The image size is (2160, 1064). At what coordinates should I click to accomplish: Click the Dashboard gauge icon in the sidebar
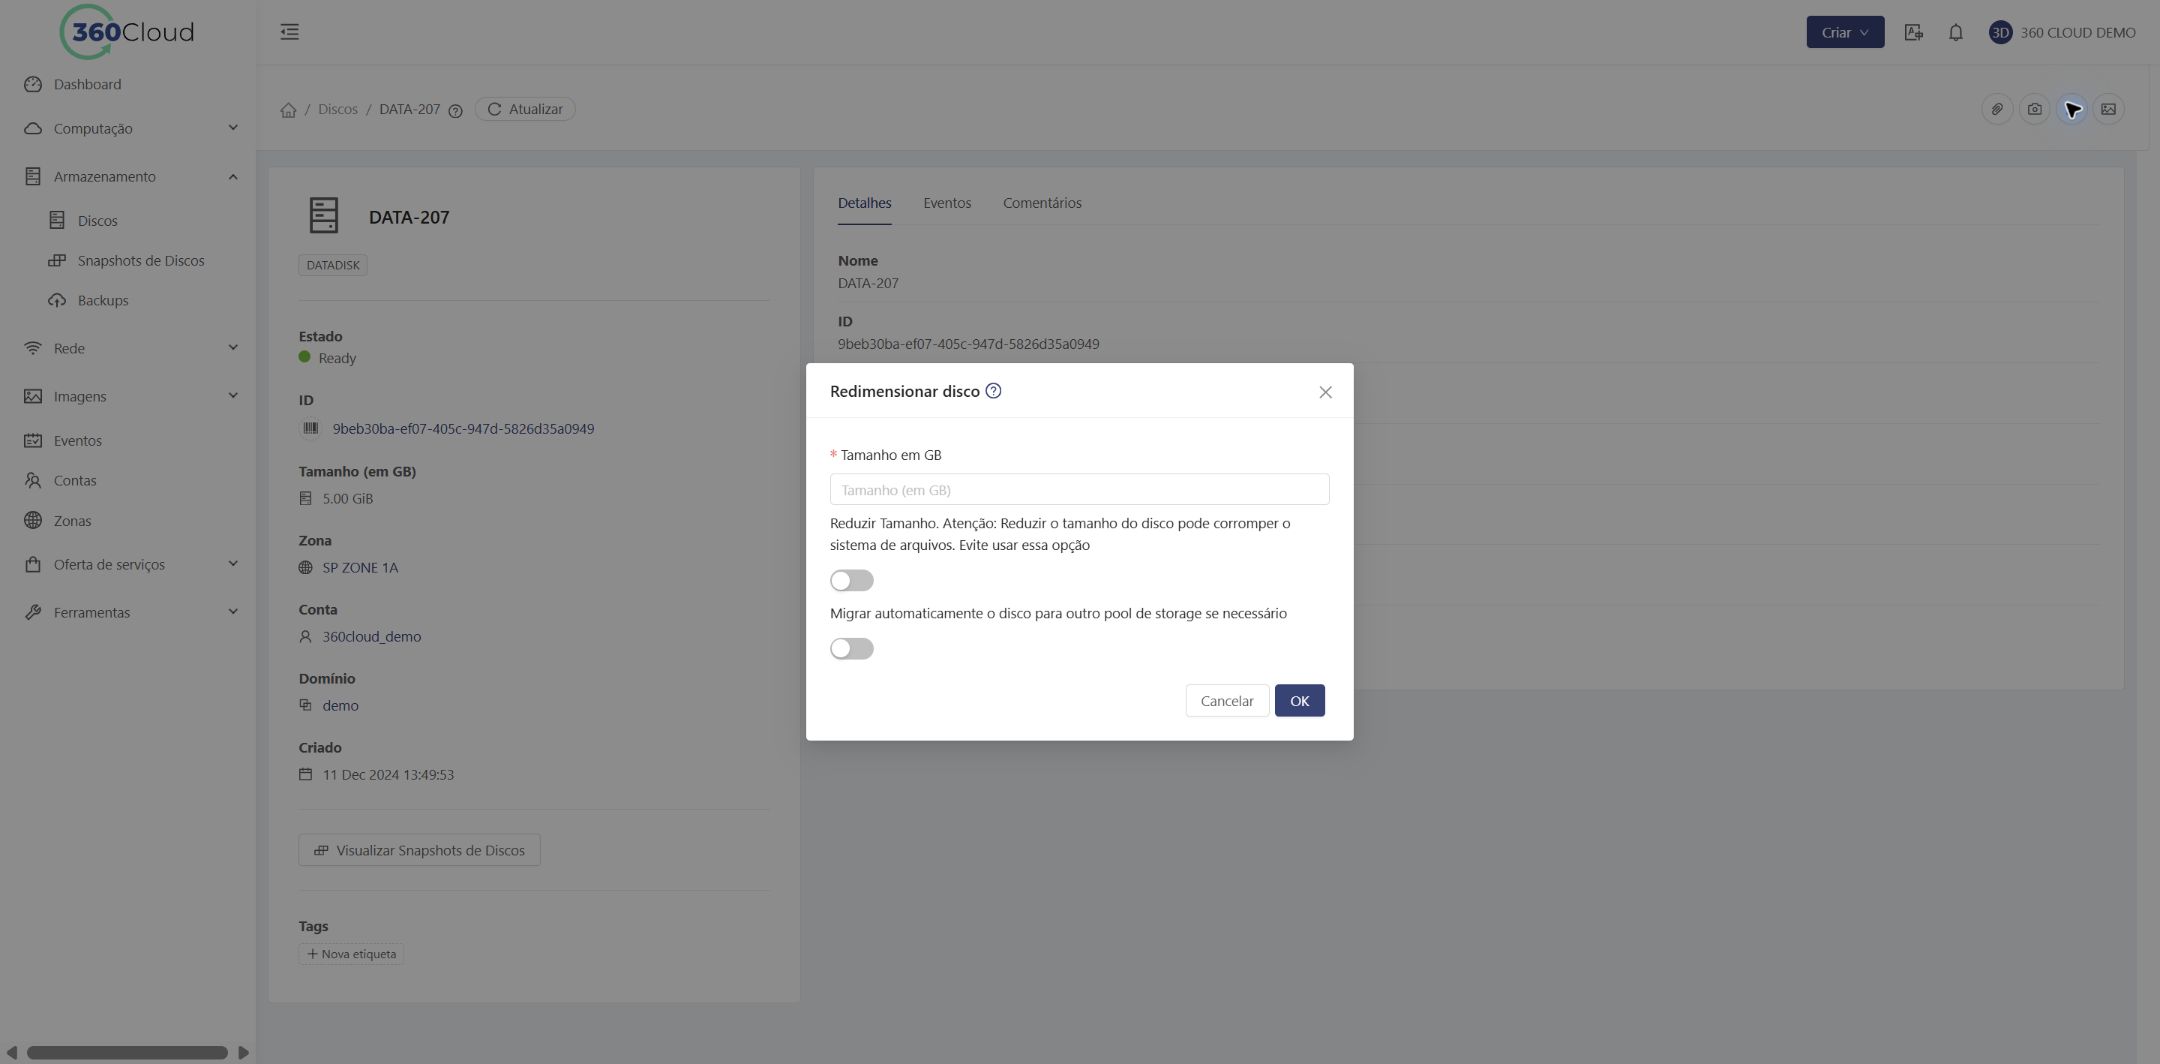[x=33, y=84]
